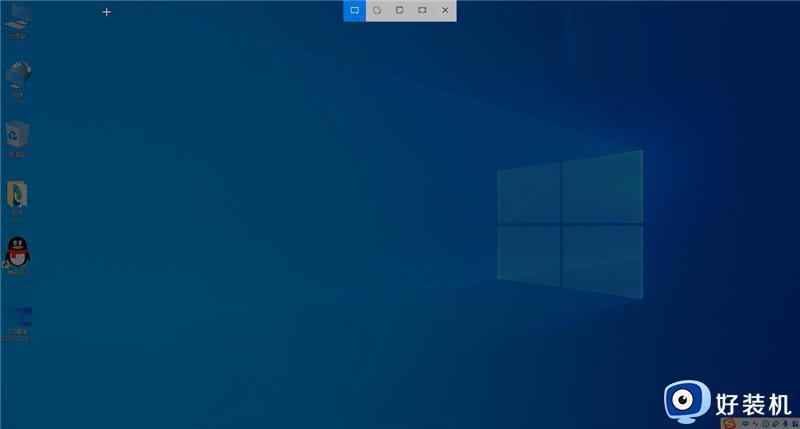This screenshot has height=429, width=800.
Task: Click the Recycle Bin icon
Action: tap(18, 135)
